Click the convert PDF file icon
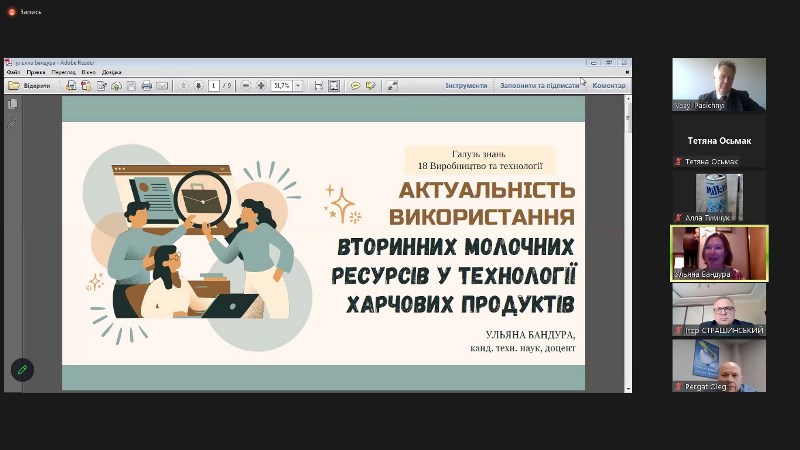Screen dimensions: 800x450 coord(86,86)
